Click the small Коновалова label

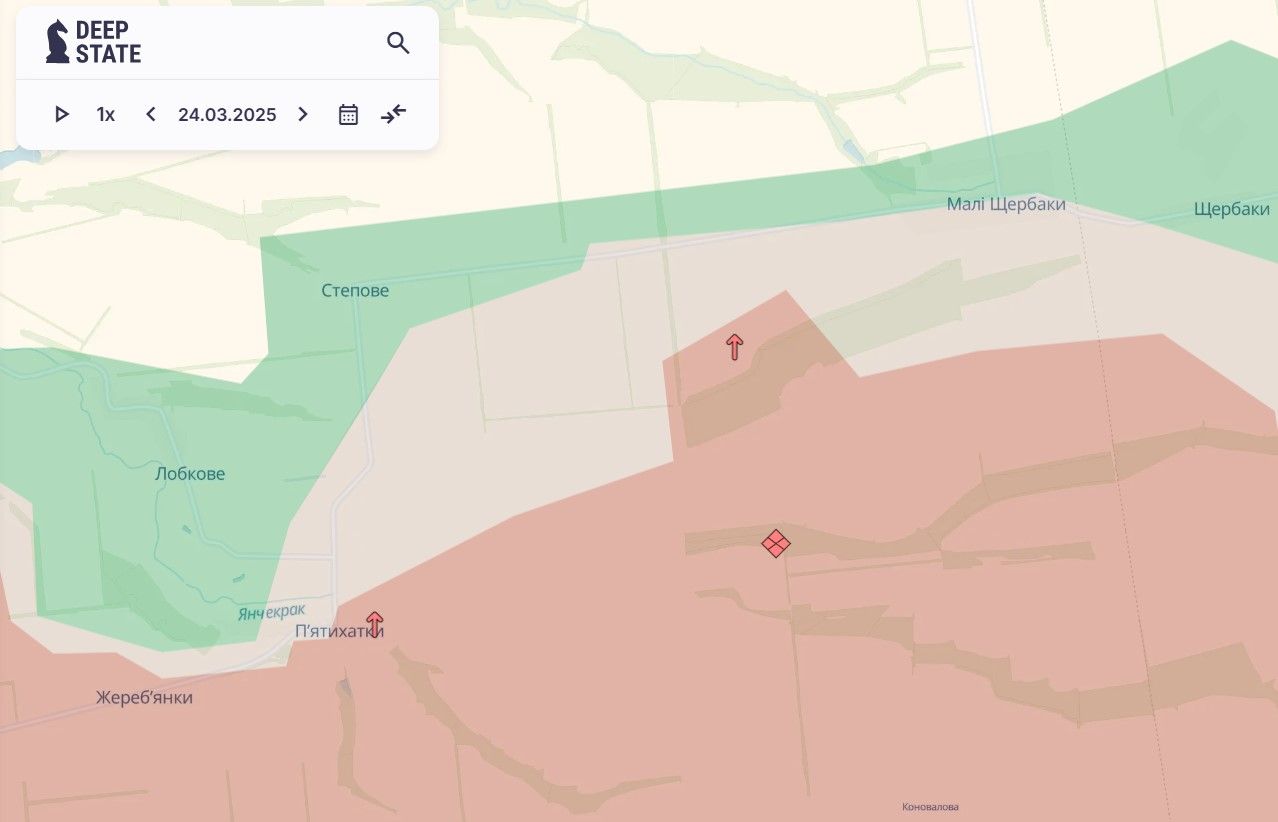930,807
